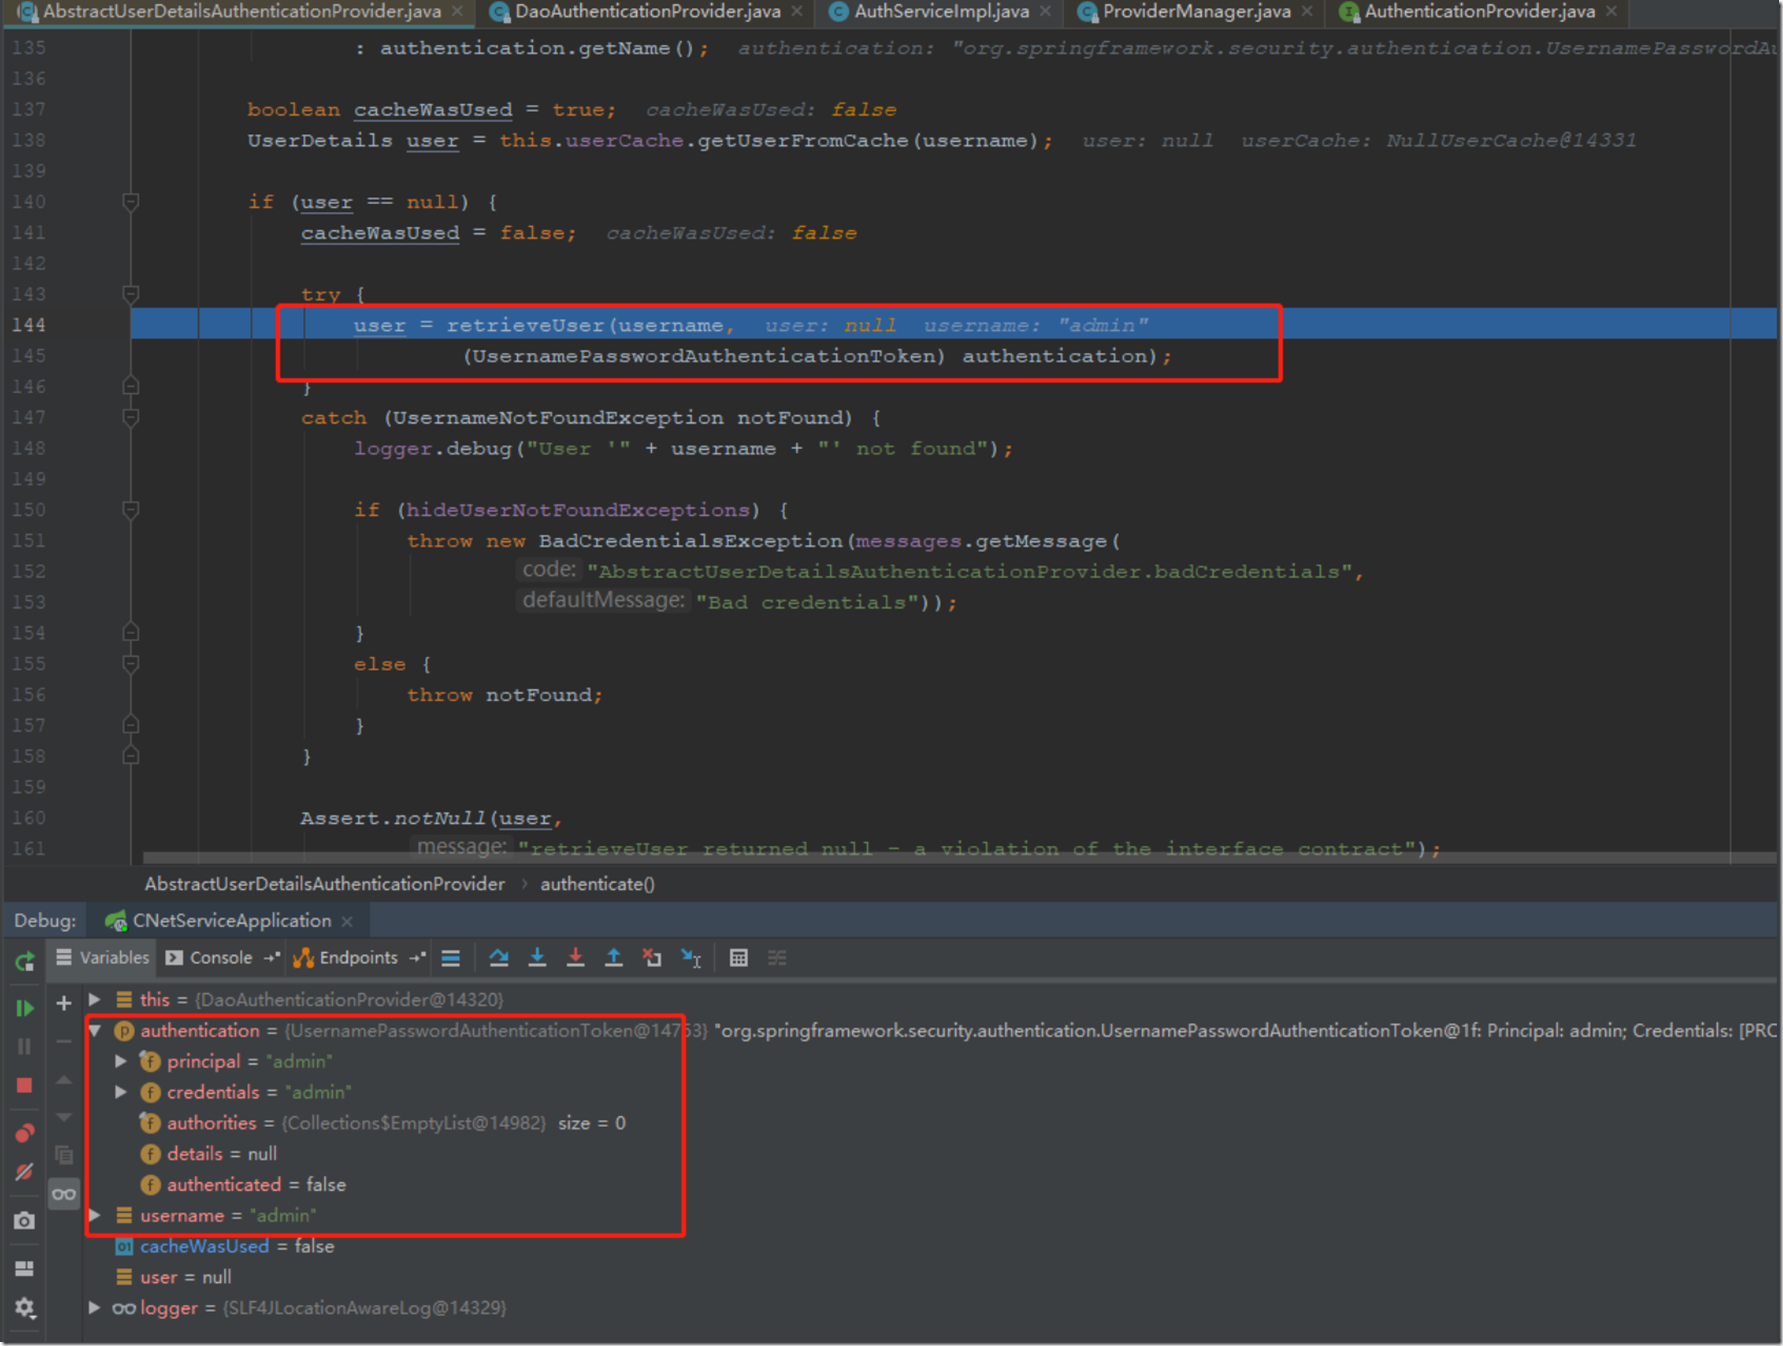The height and width of the screenshot is (1346, 1783).
Task: View breakpoints icon in debug sidebar
Action: point(25,1133)
